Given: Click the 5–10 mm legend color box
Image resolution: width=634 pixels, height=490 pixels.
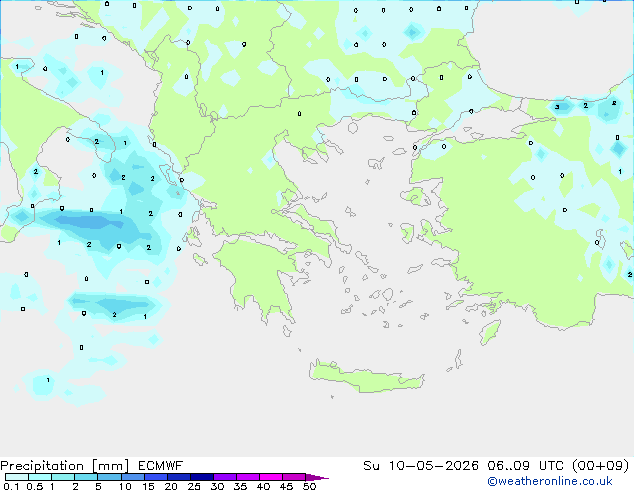Looking at the screenshot, I should click(x=110, y=477).
